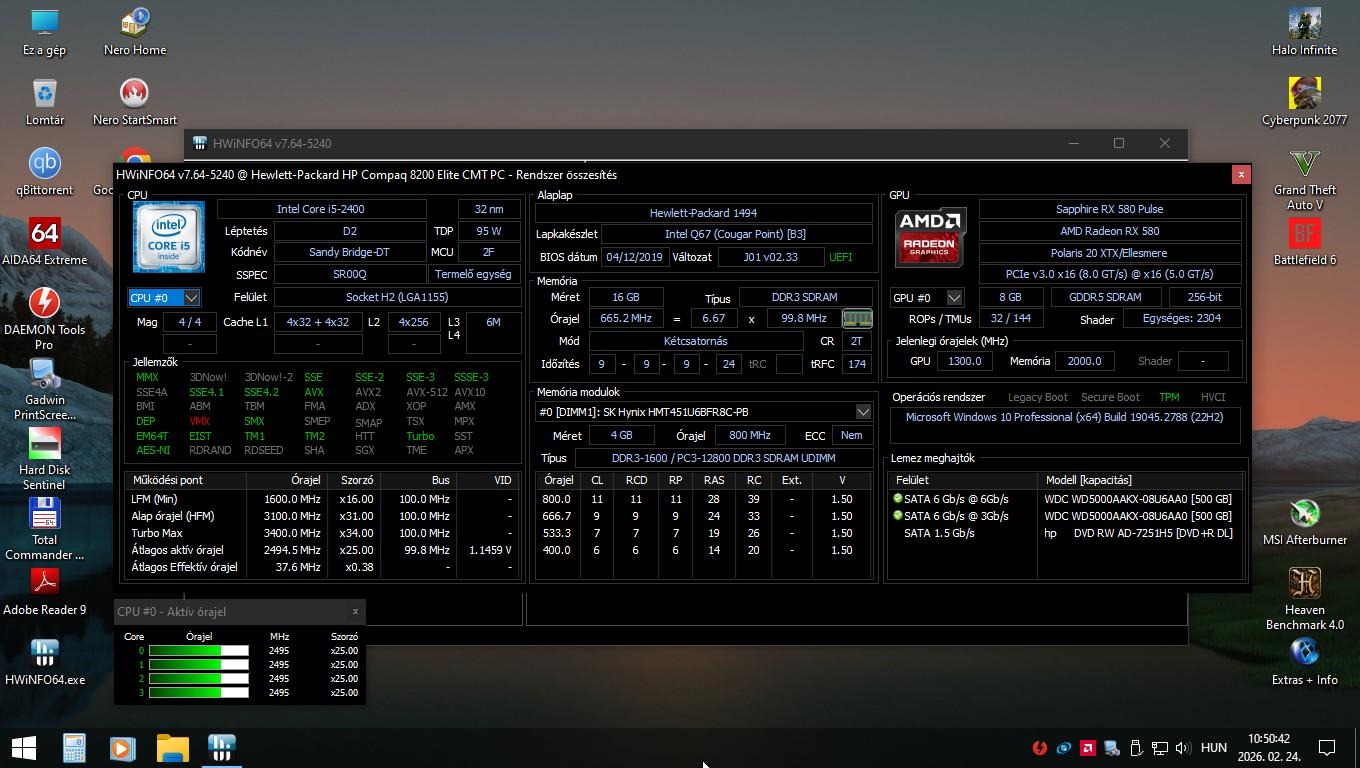Launch Hard Disk Sentinel
Screen dimensions: 1360x768
coord(44,458)
